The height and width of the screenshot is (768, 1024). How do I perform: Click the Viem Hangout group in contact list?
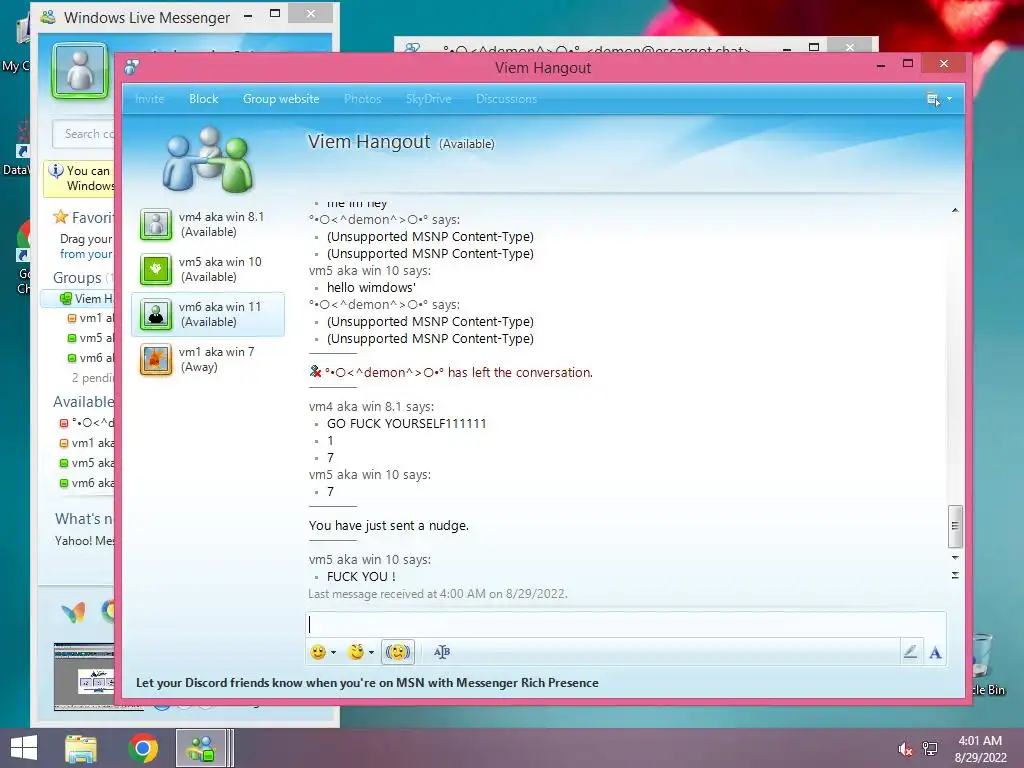[x=78, y=298]
